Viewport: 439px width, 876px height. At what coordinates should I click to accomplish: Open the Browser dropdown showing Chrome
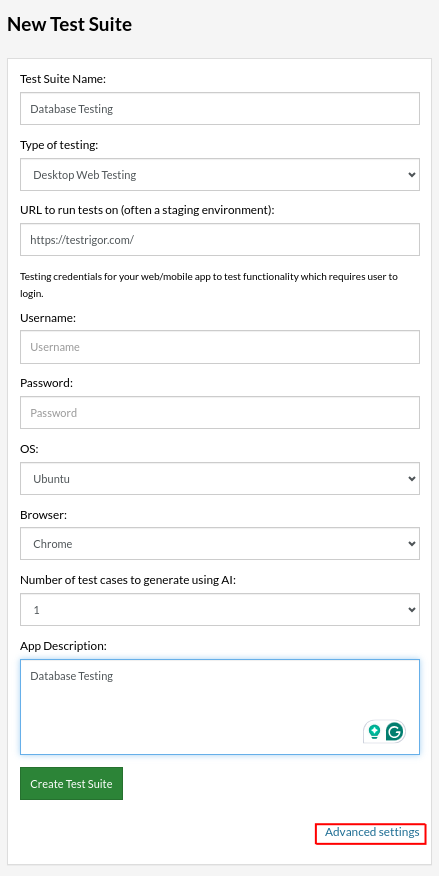[x=220, y=544]
